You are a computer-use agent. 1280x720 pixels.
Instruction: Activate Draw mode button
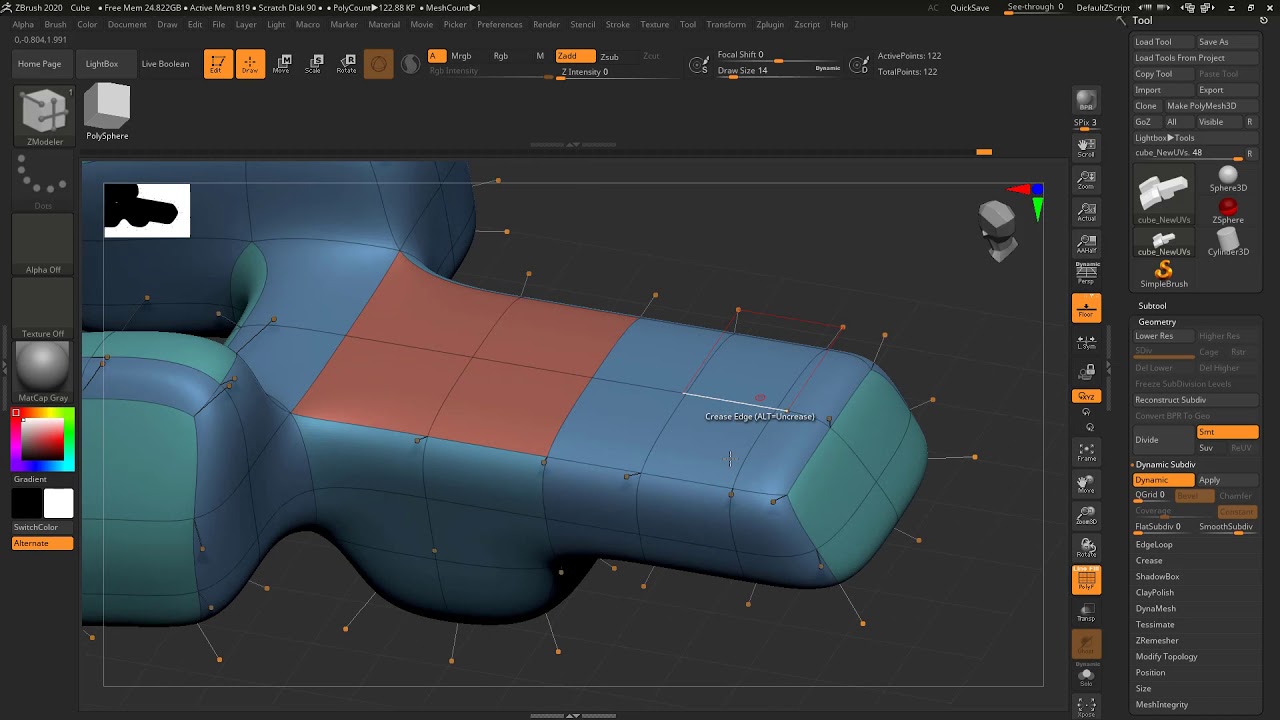[x=250, y=64]
